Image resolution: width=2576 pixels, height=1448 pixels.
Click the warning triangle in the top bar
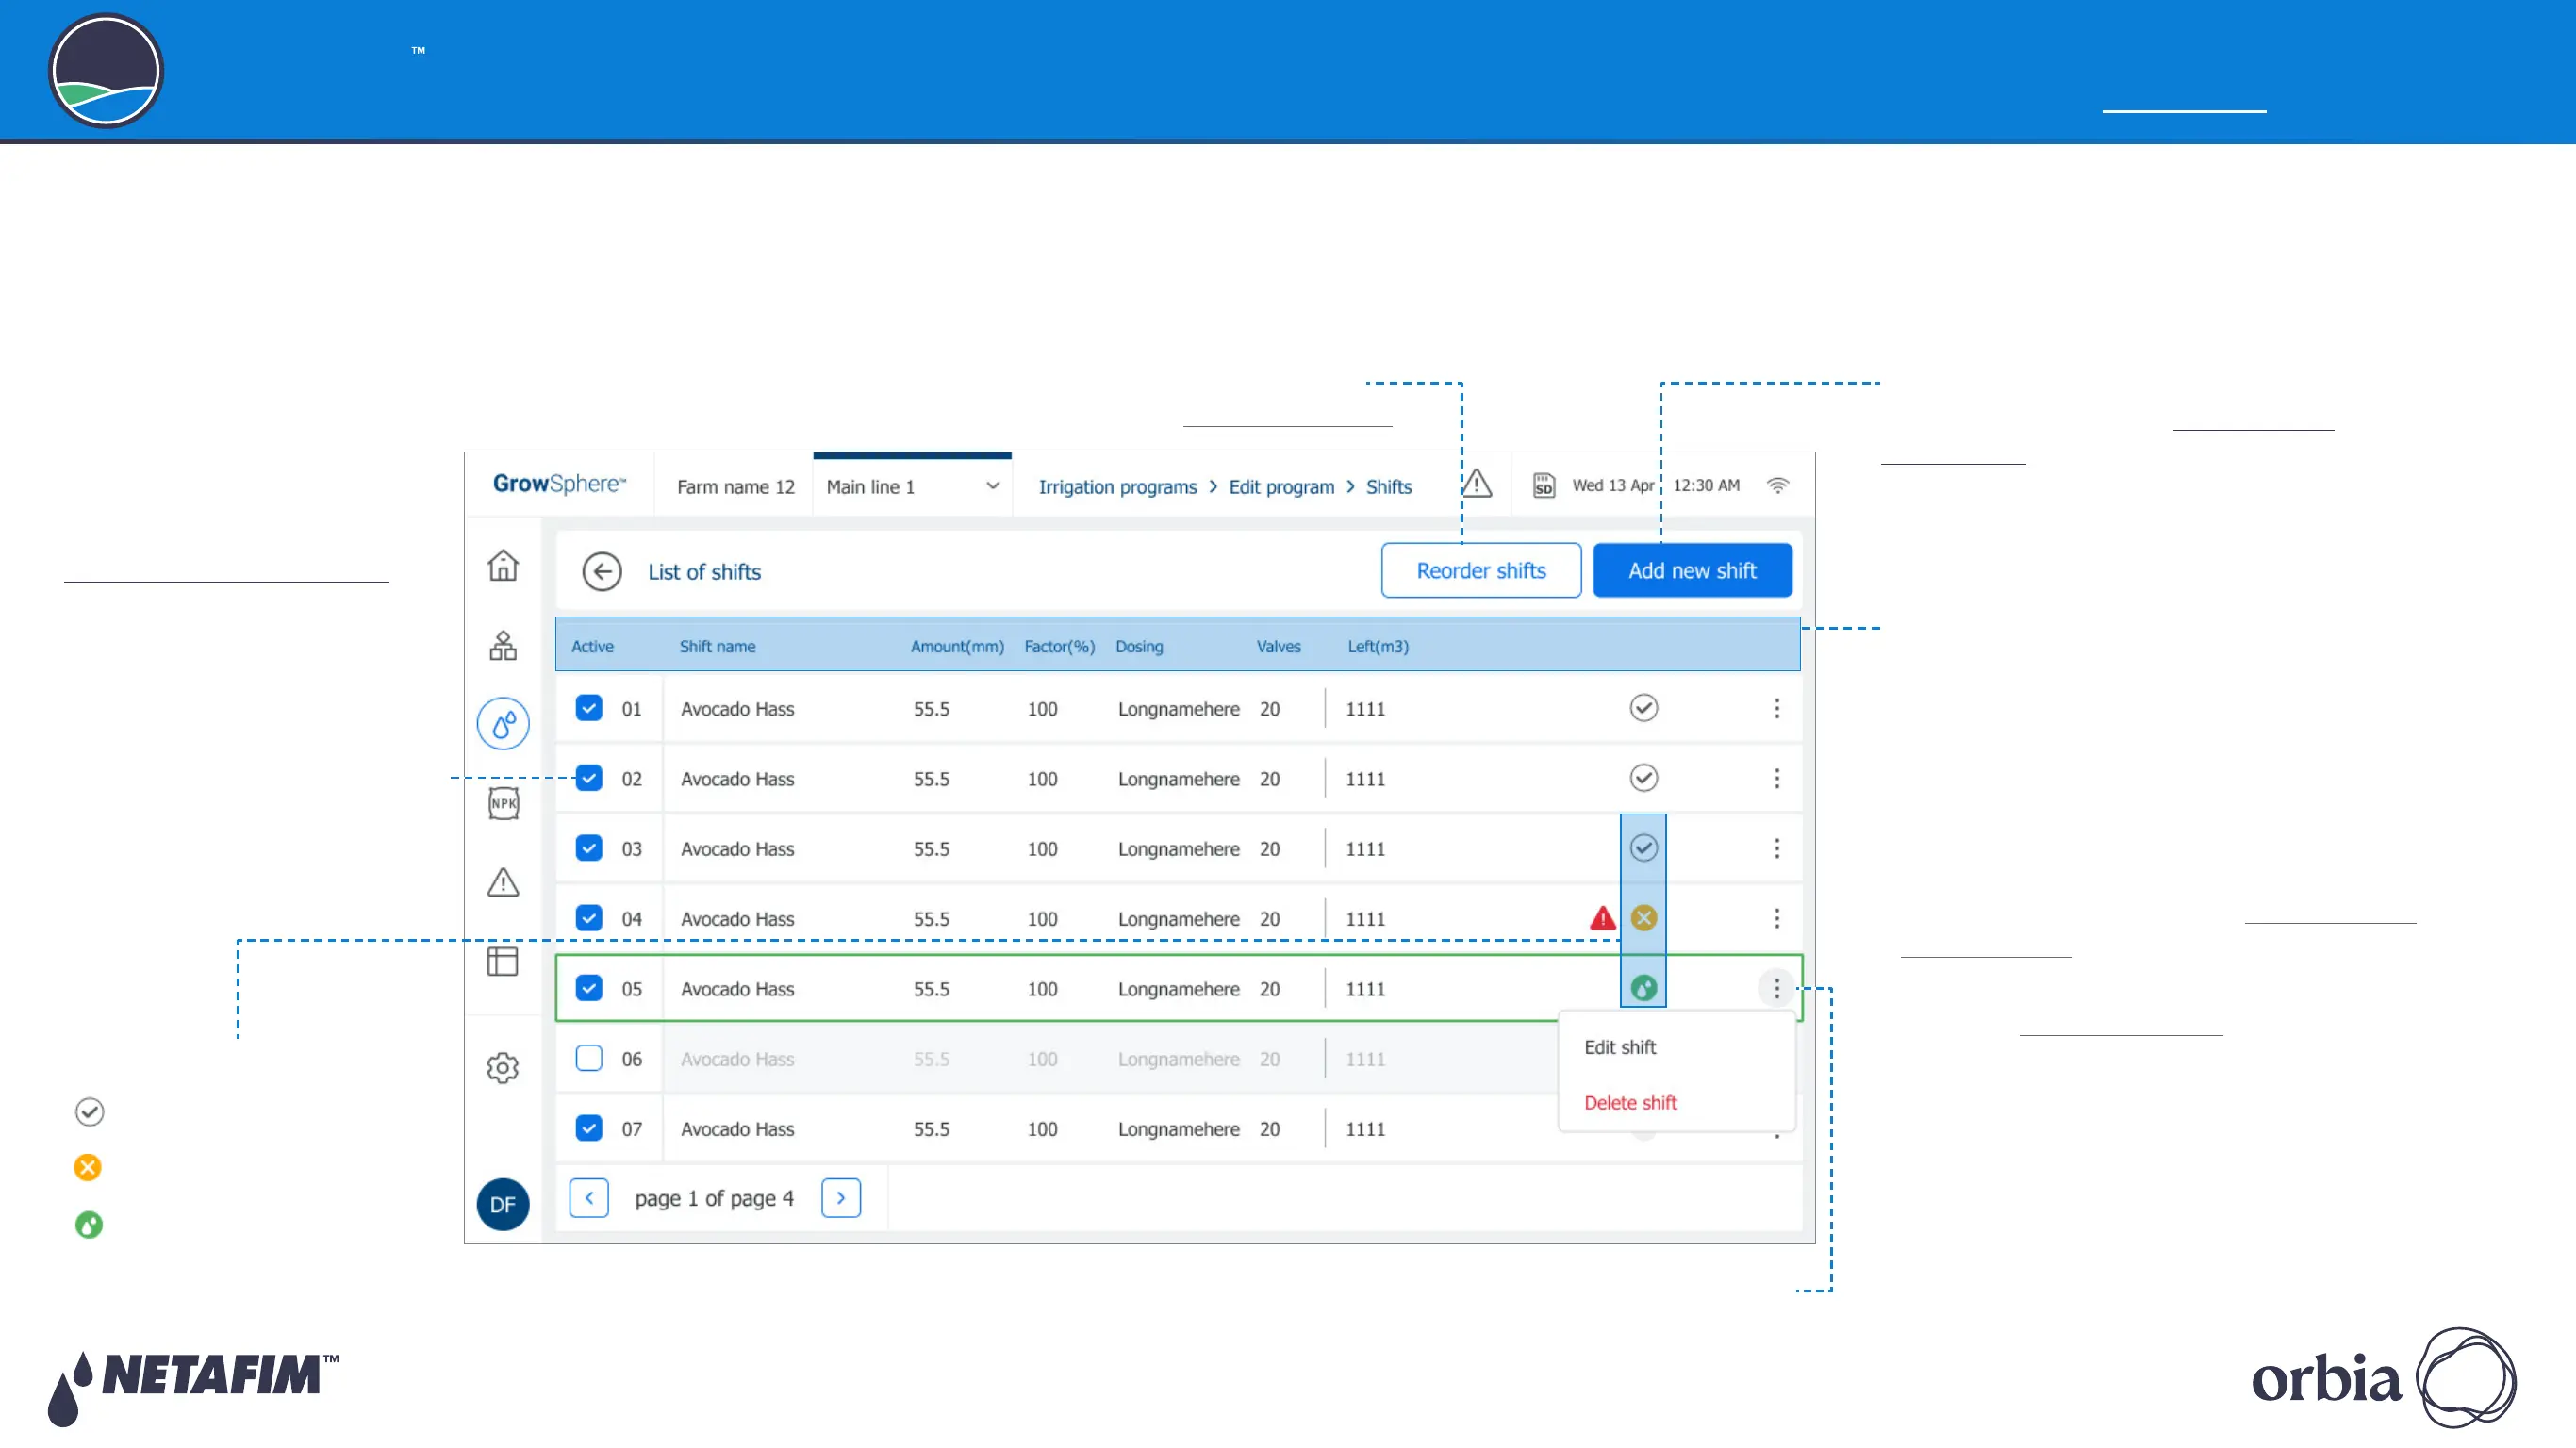[1476, 485]
